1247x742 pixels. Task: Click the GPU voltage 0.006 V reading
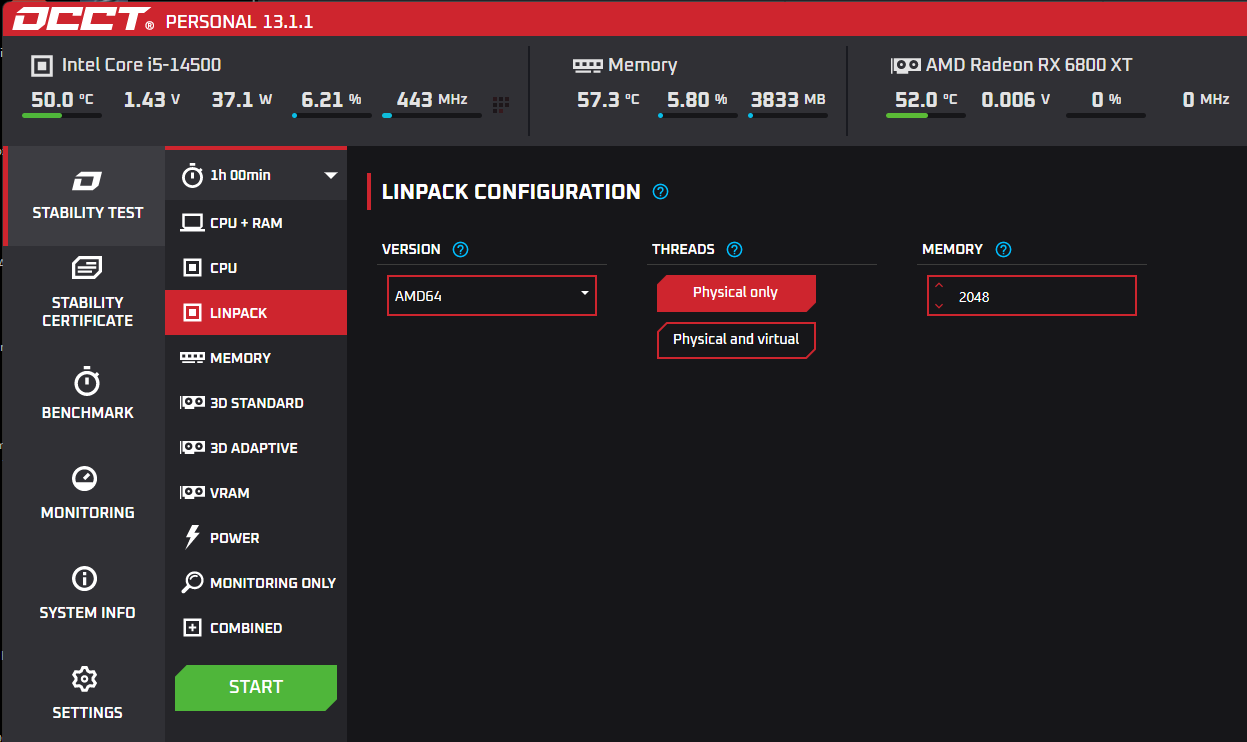1016,100
